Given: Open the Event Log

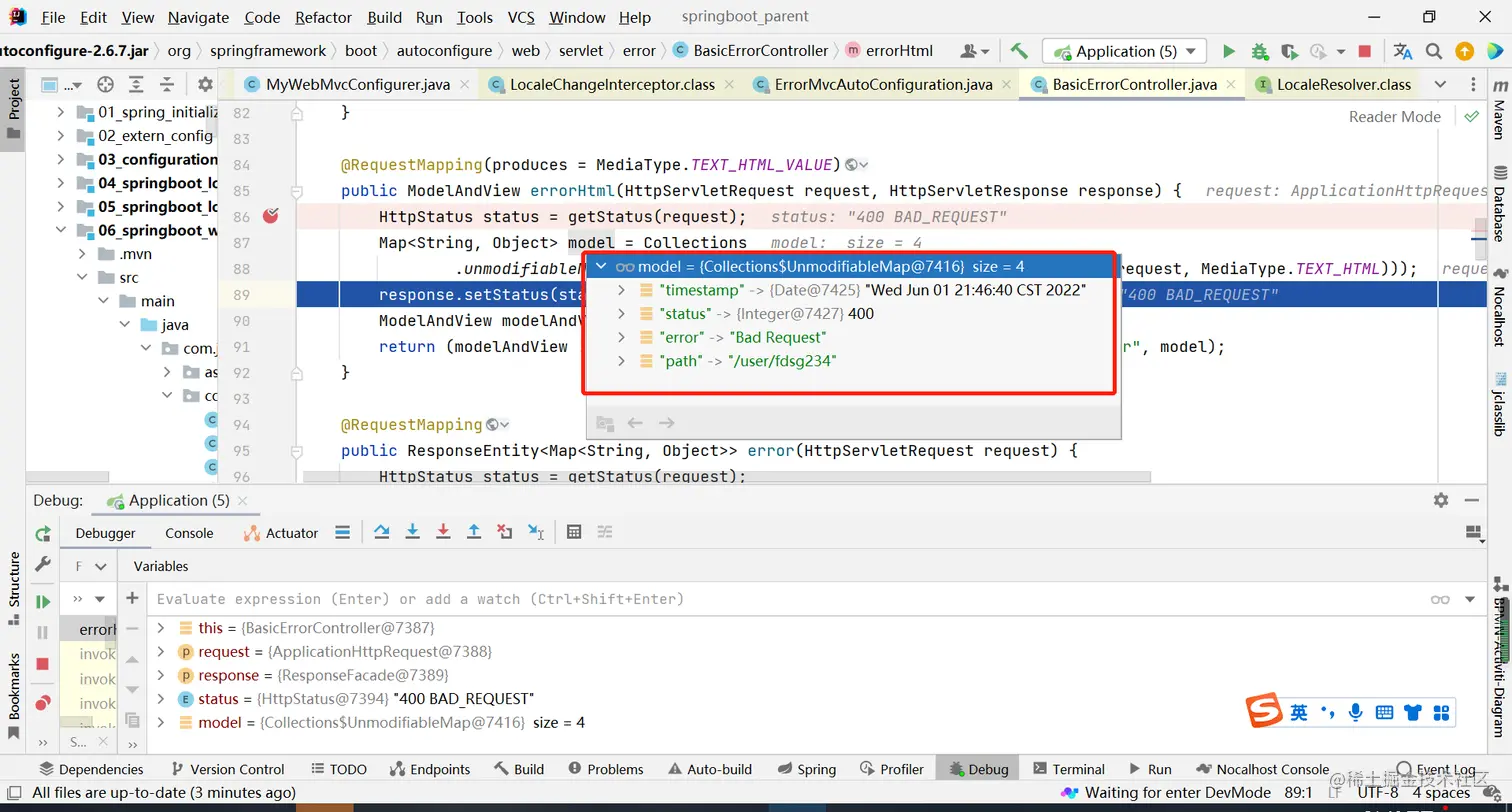Looking at the screenshot, I should tap(1436, 769).
